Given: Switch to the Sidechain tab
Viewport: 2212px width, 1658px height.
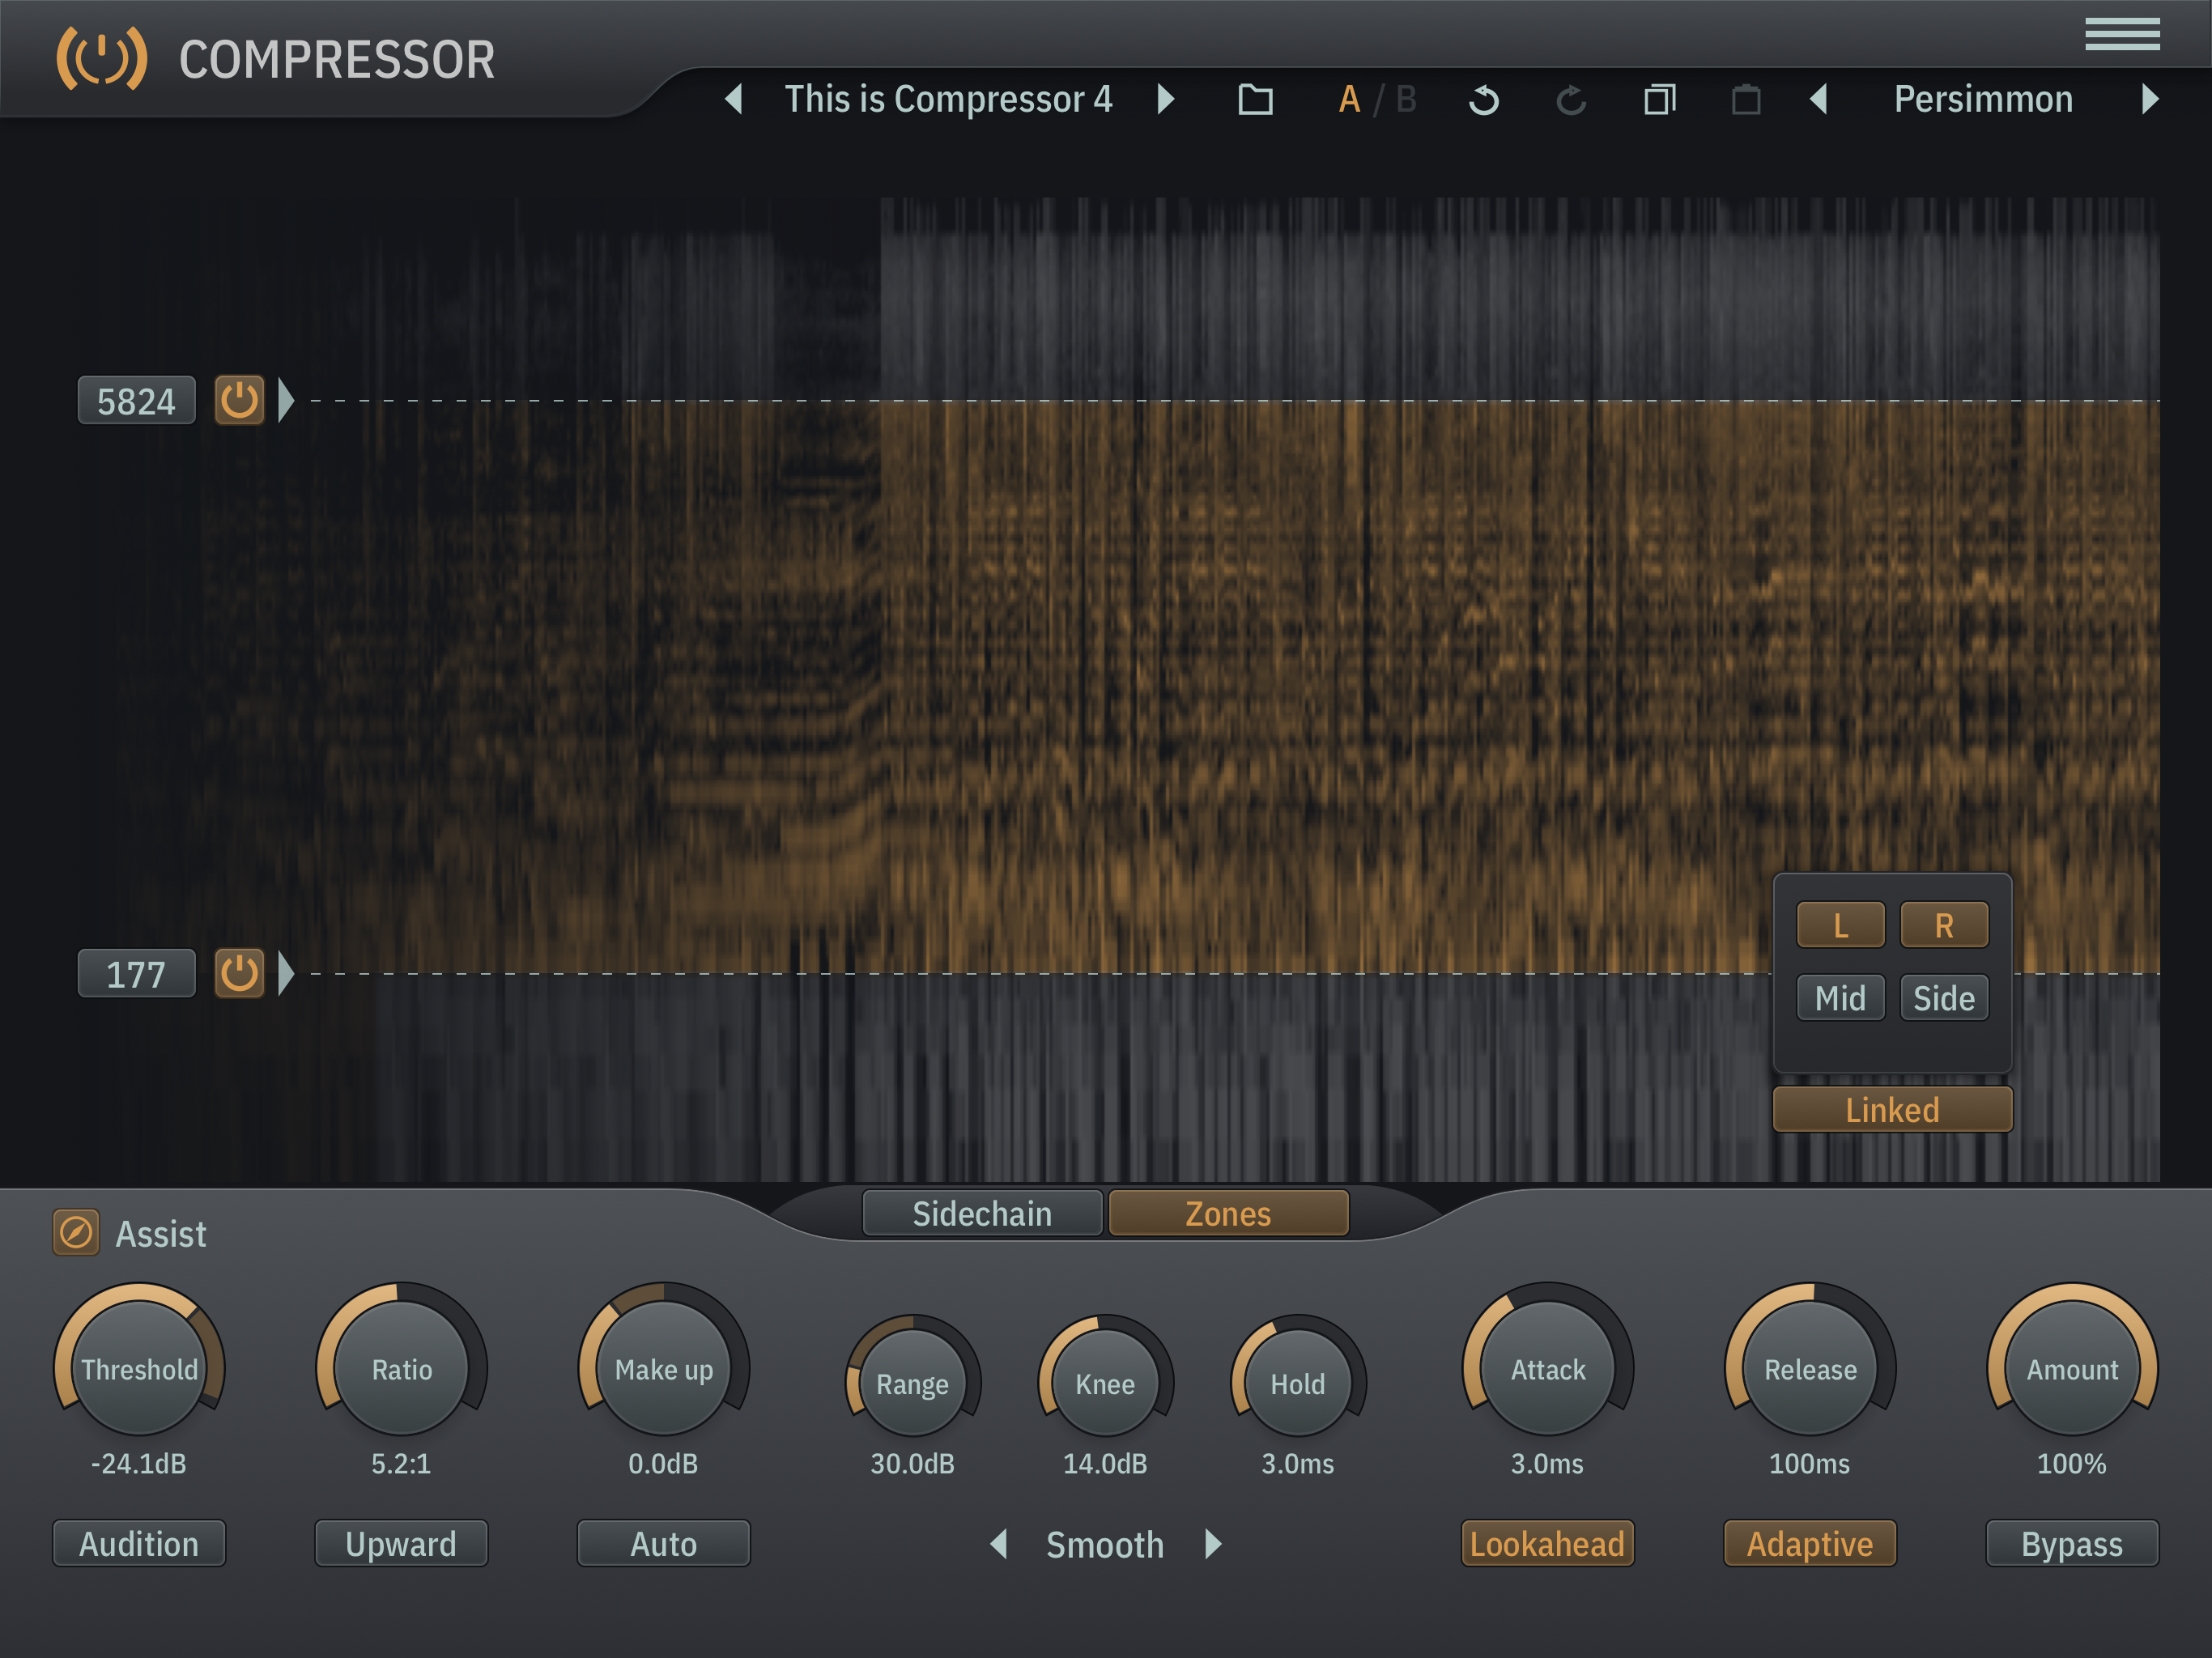Looking at the screenshot, I should click(982, 1213).
